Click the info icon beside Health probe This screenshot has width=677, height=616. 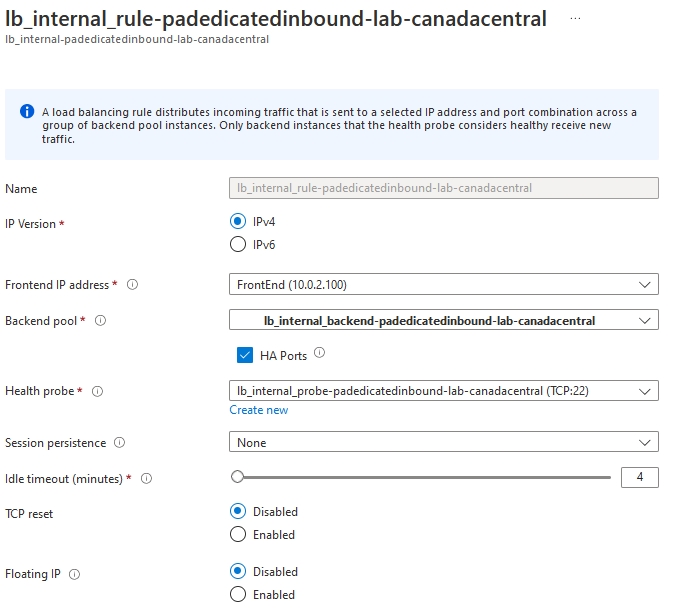97,391
